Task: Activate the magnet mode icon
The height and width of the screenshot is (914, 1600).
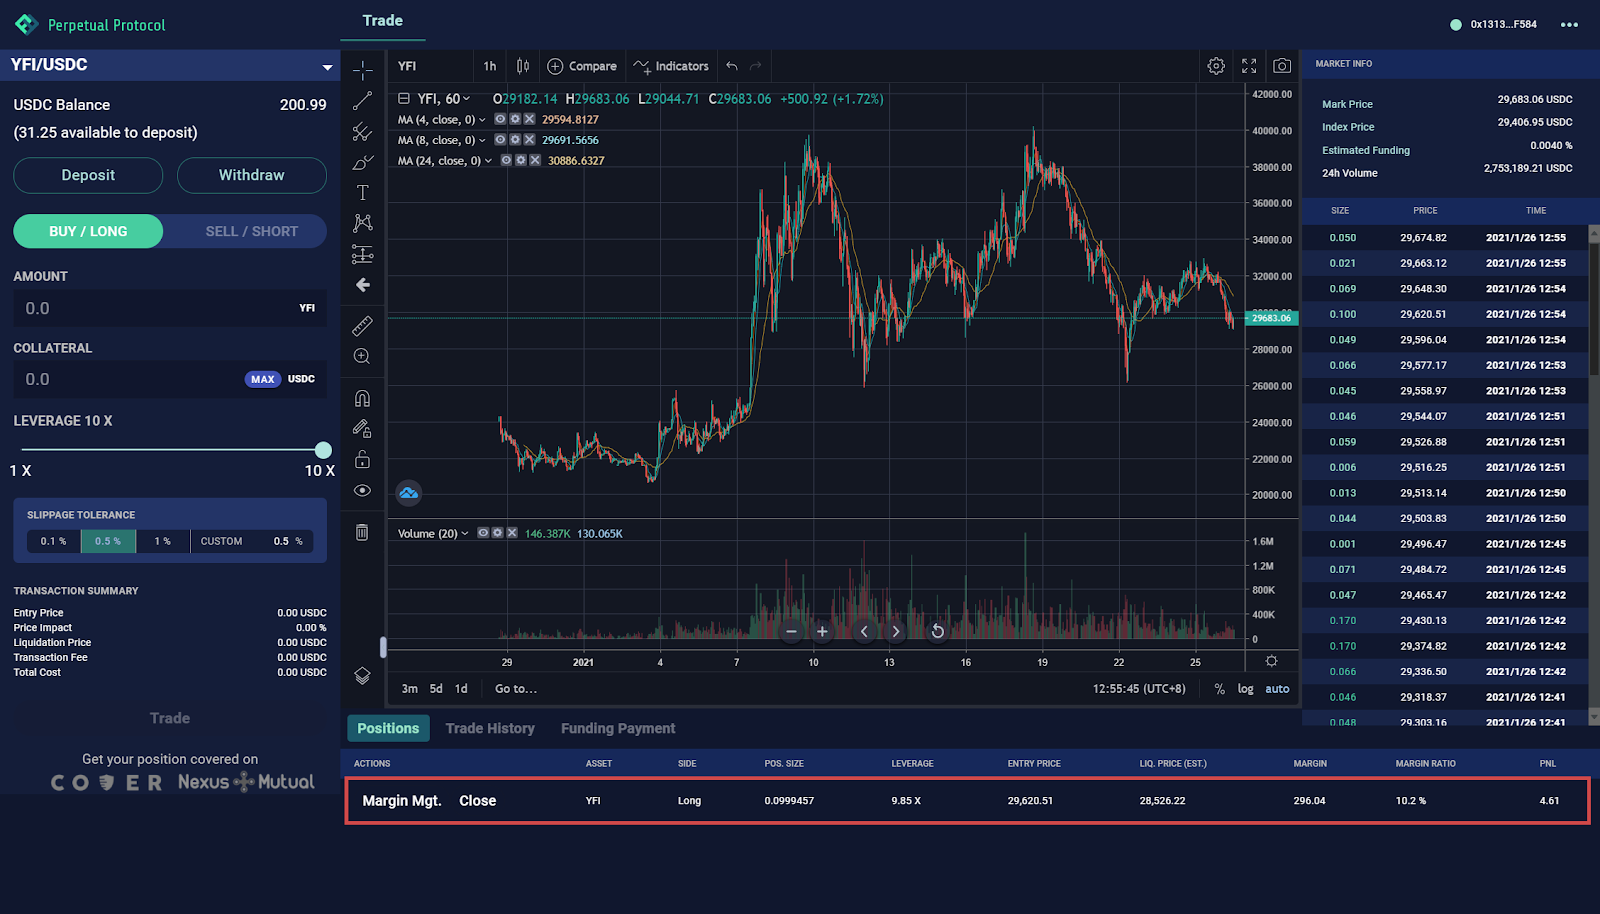Action: pos(362,398)
